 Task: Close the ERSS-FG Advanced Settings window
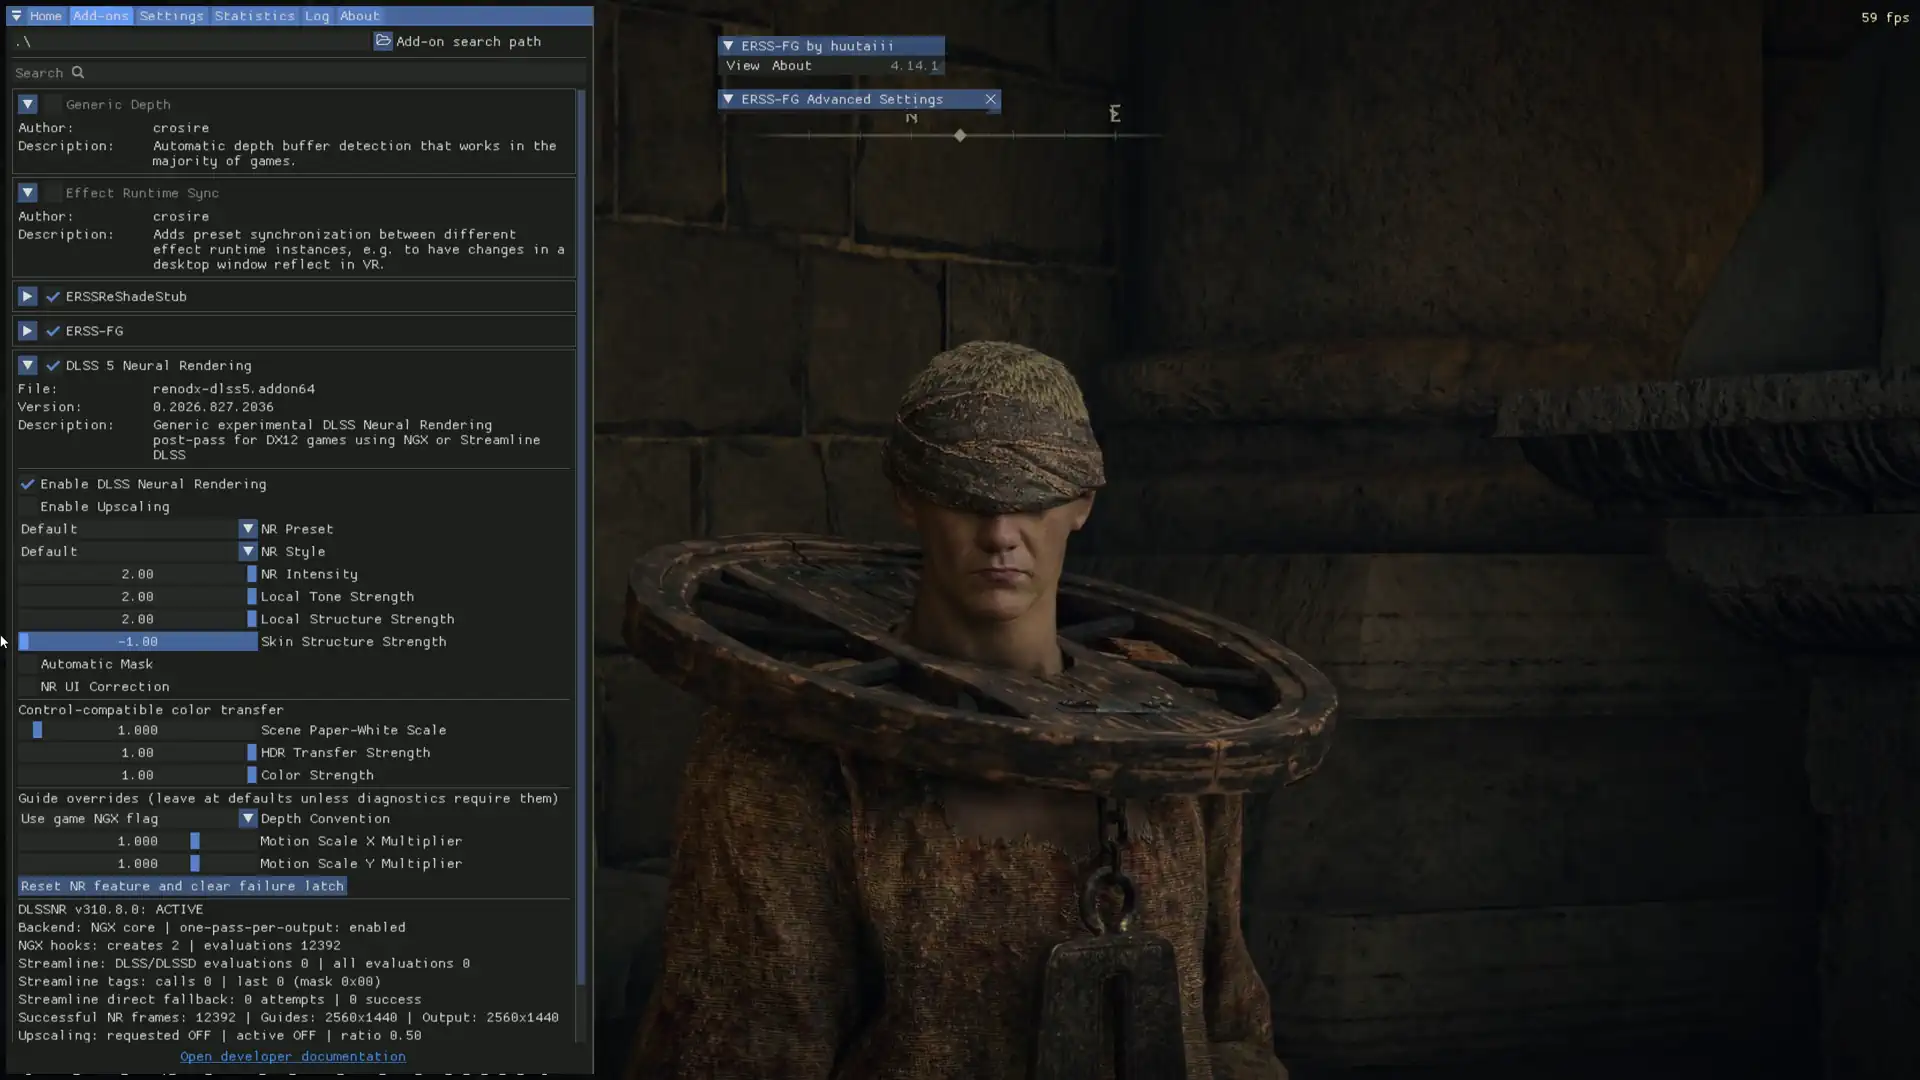pyautogui.click(x=990, y=99)
